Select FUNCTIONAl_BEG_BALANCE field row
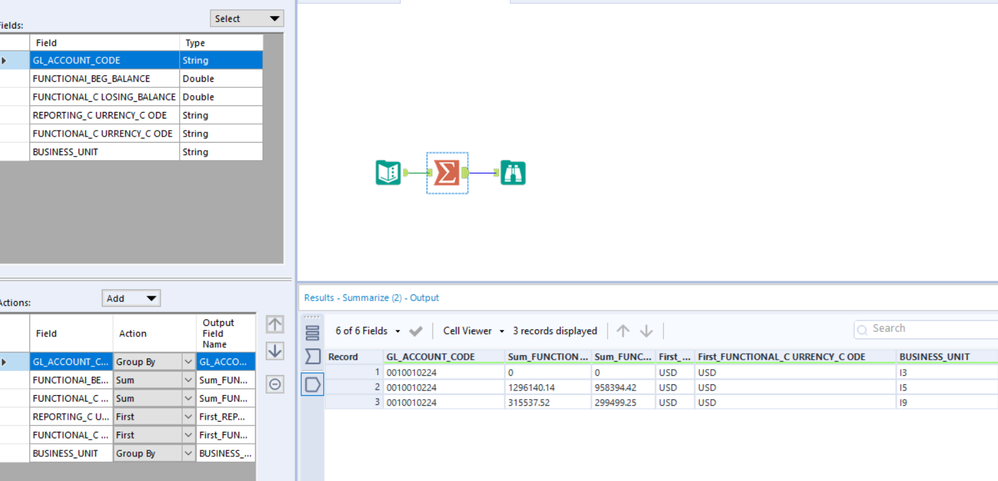 [146, 79]
